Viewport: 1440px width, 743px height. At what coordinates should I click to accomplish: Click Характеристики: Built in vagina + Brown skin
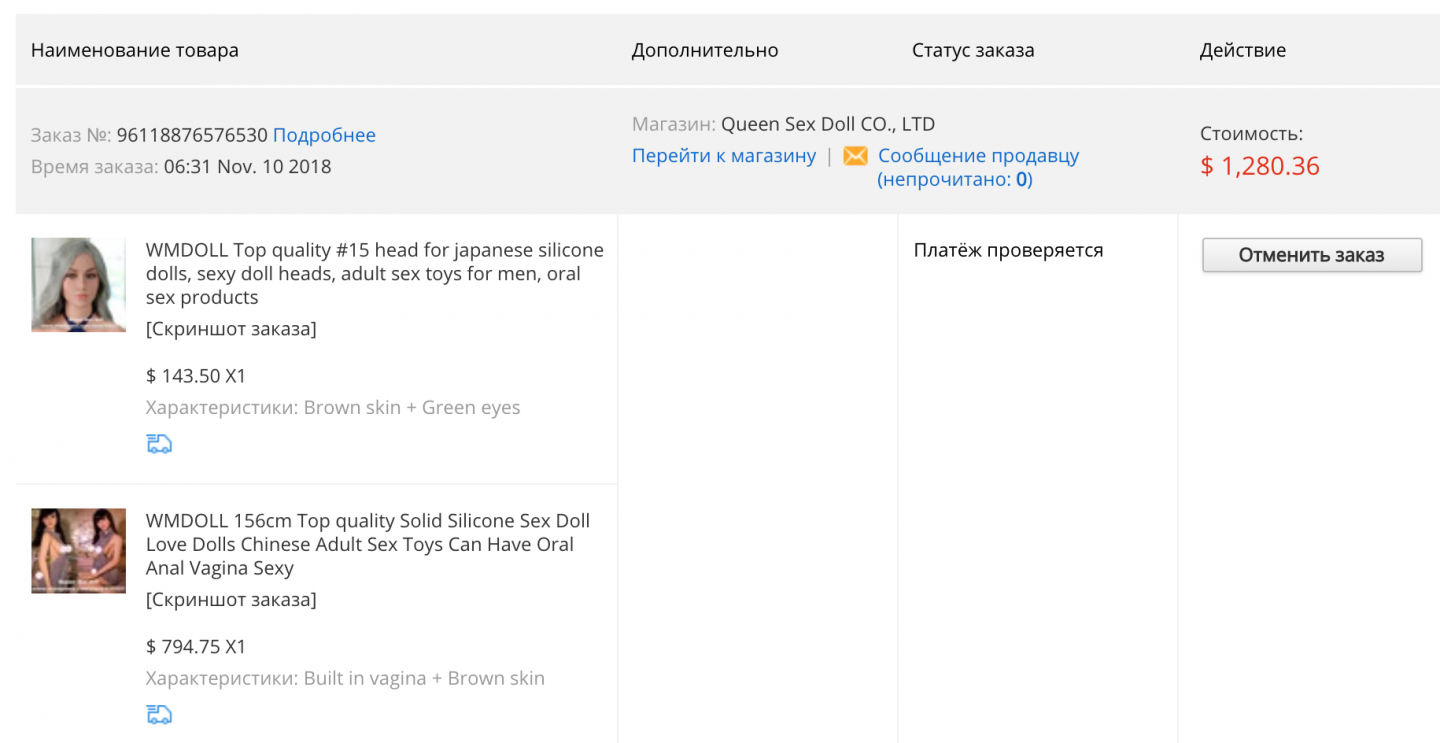345,678
